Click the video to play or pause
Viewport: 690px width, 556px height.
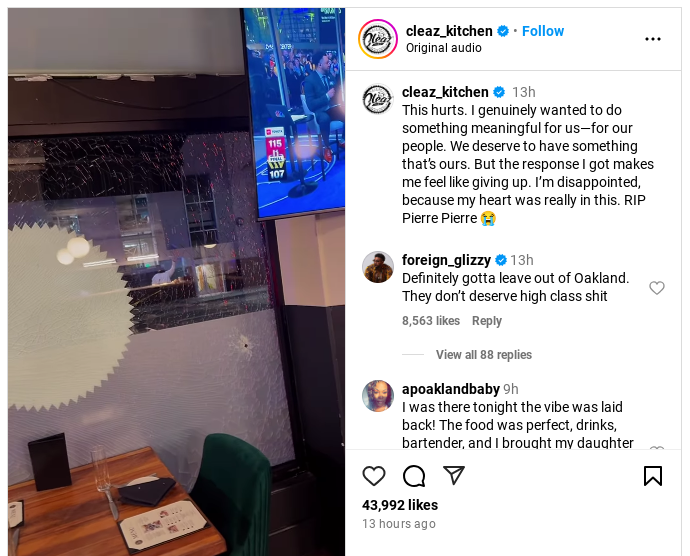pyautogui.click(x=176, y=282)
